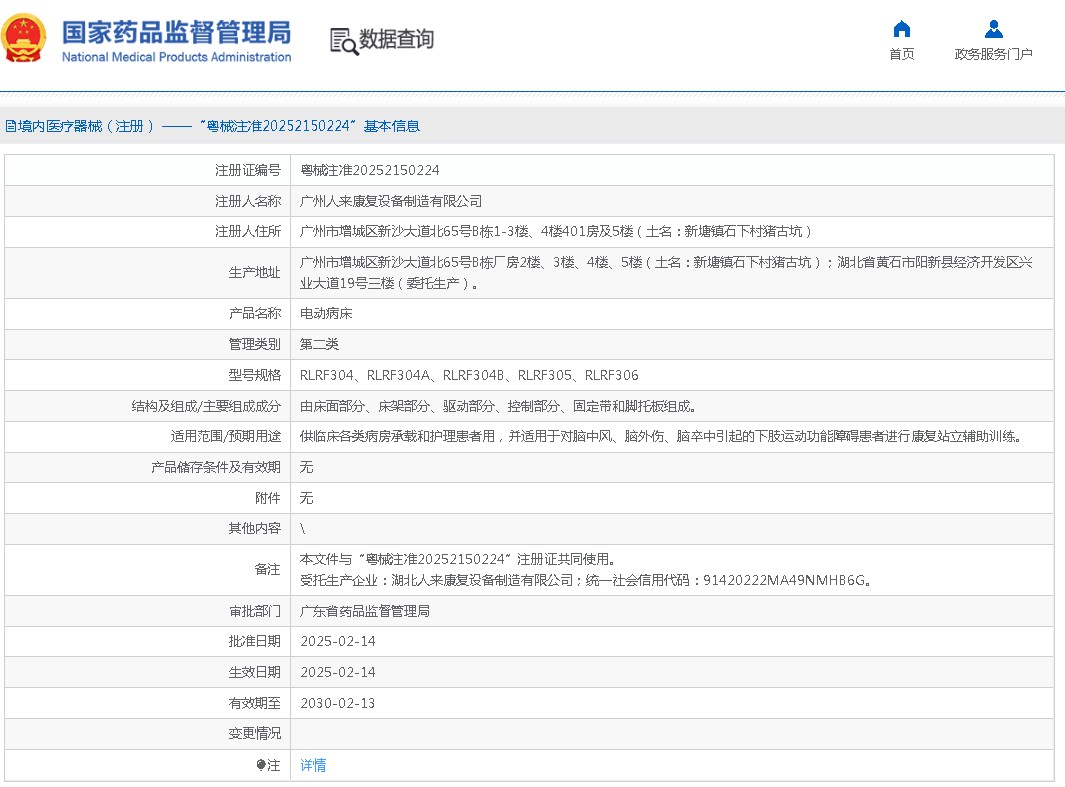Click the 型号规格 label cell
Screen dimensions: 1065x787
click(x=147, y=375)
